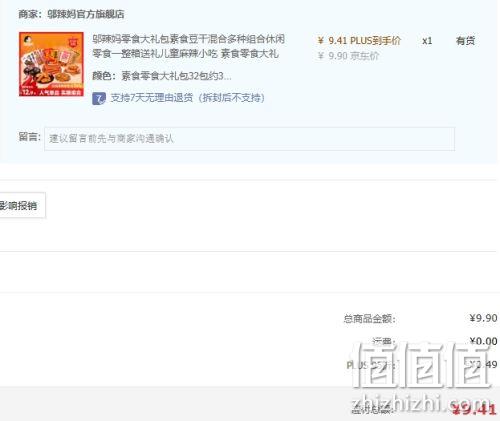
Task: Click the ¥9.90 total goods amount
Action: [483, 318]
